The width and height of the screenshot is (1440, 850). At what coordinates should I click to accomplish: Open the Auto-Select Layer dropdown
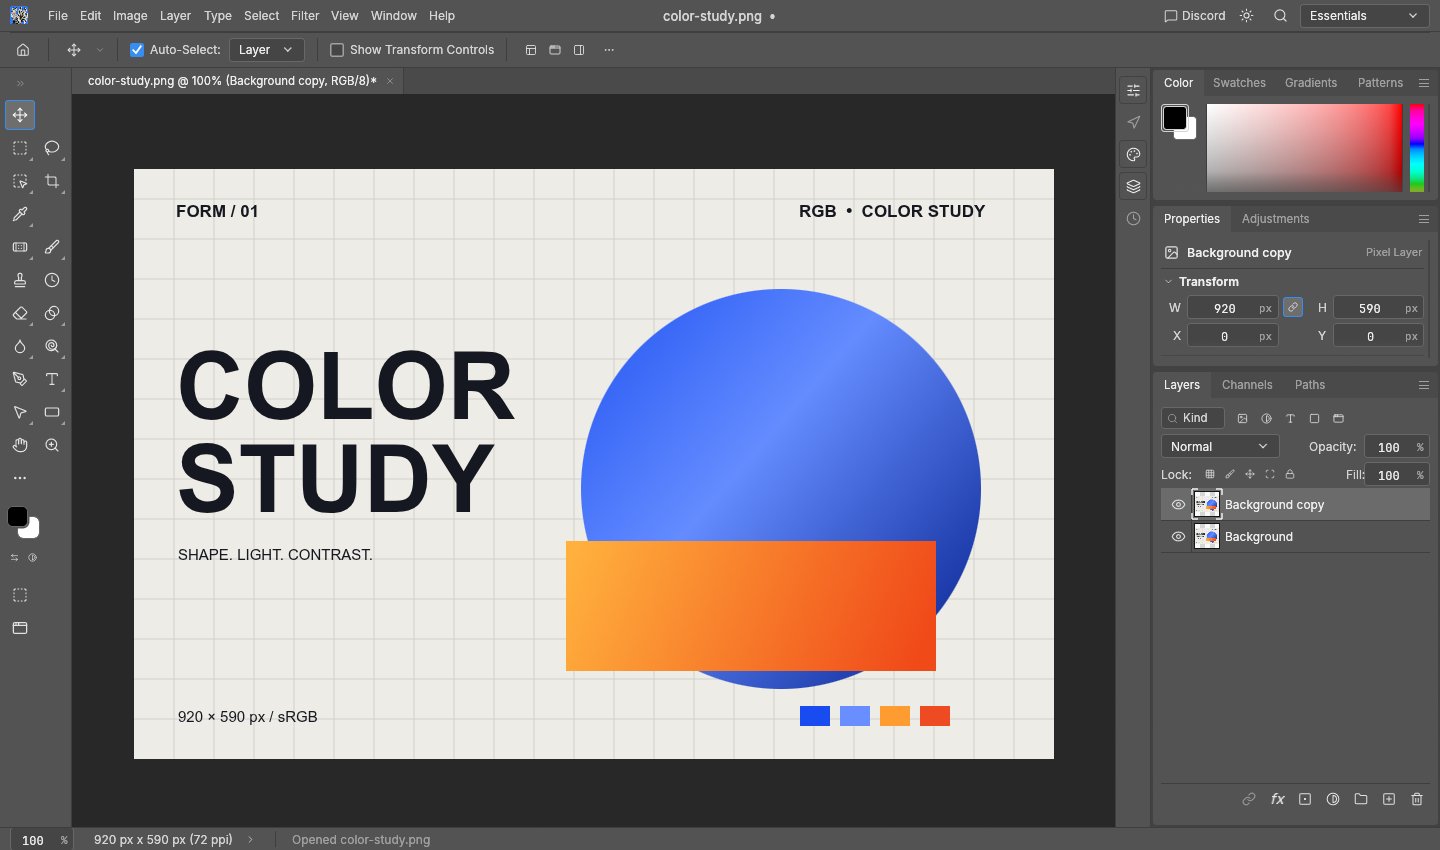coord(267,50)
